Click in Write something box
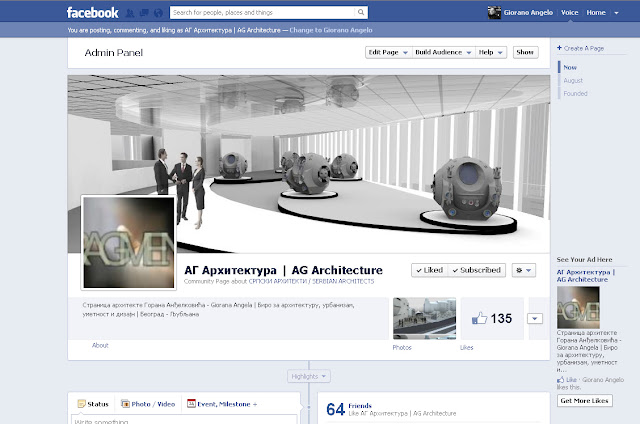The image size is (640, 424). 184,420
